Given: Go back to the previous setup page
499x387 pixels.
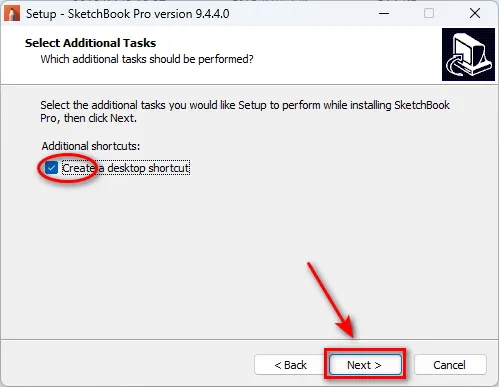Looking at the screenshot, I should (290, 365).
